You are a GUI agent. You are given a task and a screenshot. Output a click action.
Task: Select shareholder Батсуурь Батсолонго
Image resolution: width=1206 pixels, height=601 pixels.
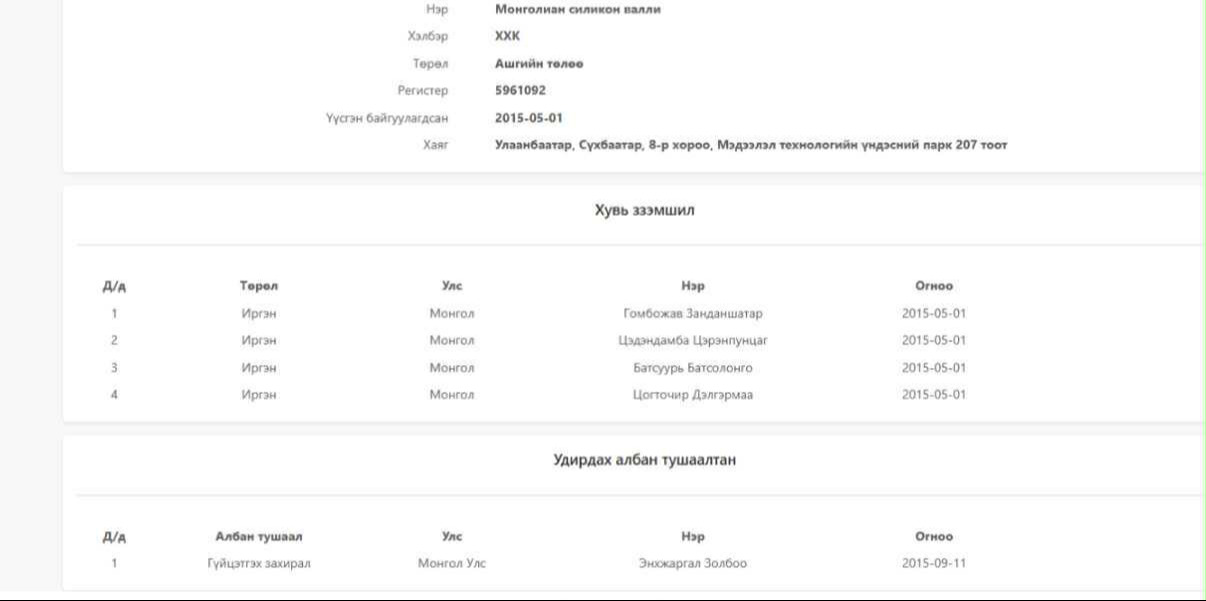692,368
